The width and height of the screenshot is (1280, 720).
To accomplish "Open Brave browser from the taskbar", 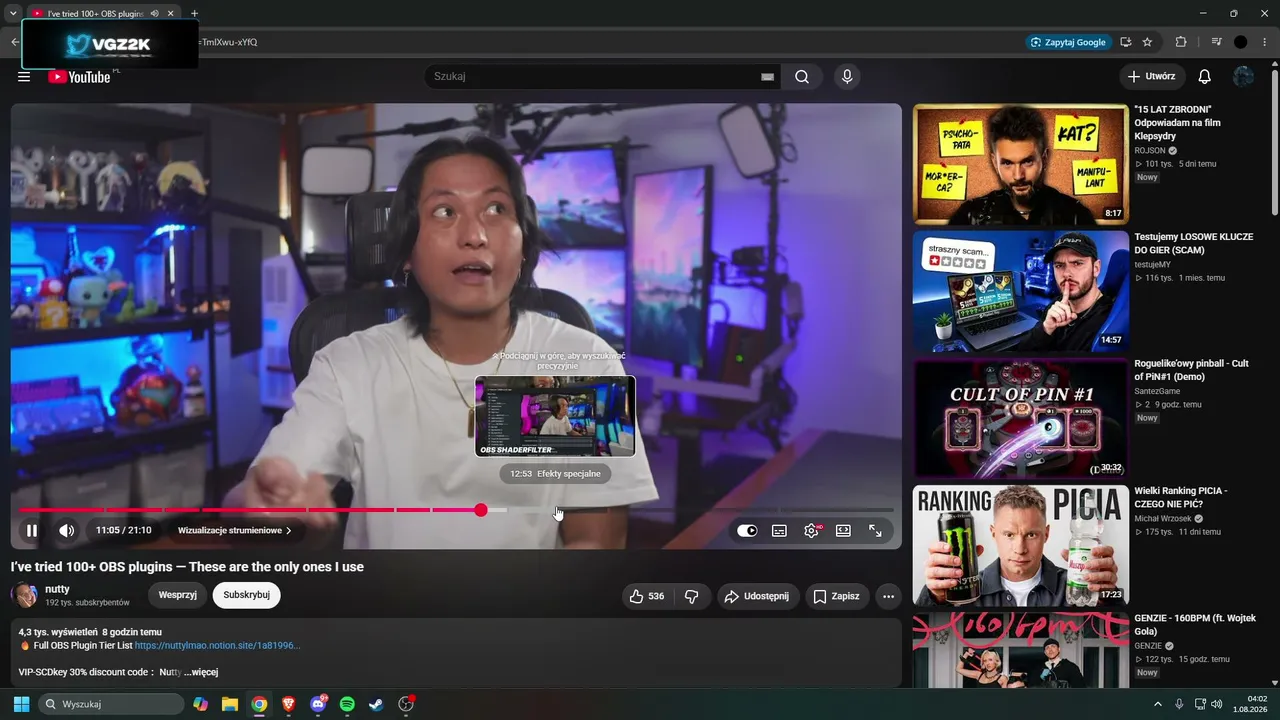I will tap(289, 704).
